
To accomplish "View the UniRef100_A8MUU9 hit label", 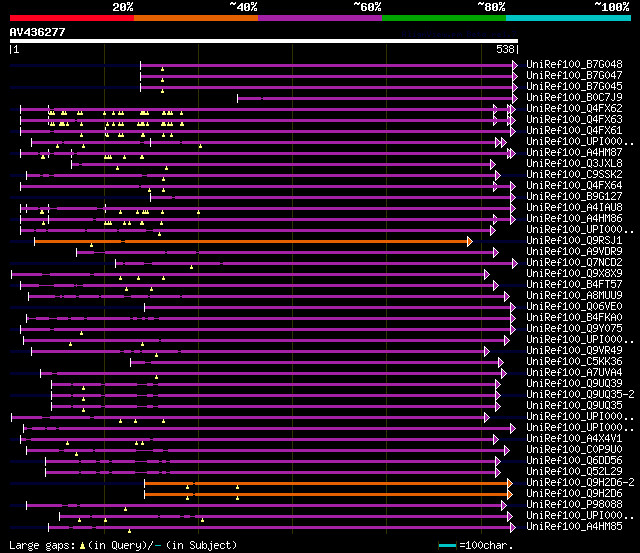I will pyautogui.click(x=574, y=296).
